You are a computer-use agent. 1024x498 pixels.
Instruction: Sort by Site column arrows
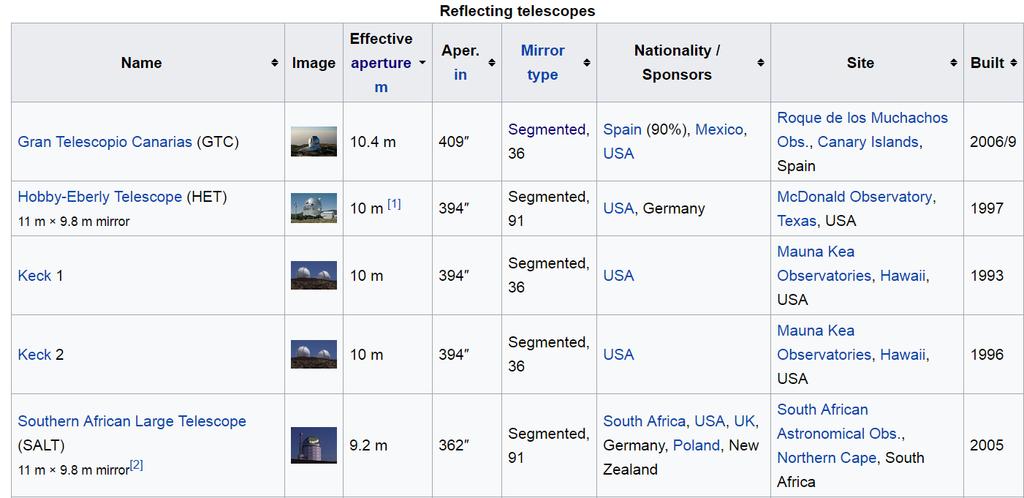coord(953,63)
